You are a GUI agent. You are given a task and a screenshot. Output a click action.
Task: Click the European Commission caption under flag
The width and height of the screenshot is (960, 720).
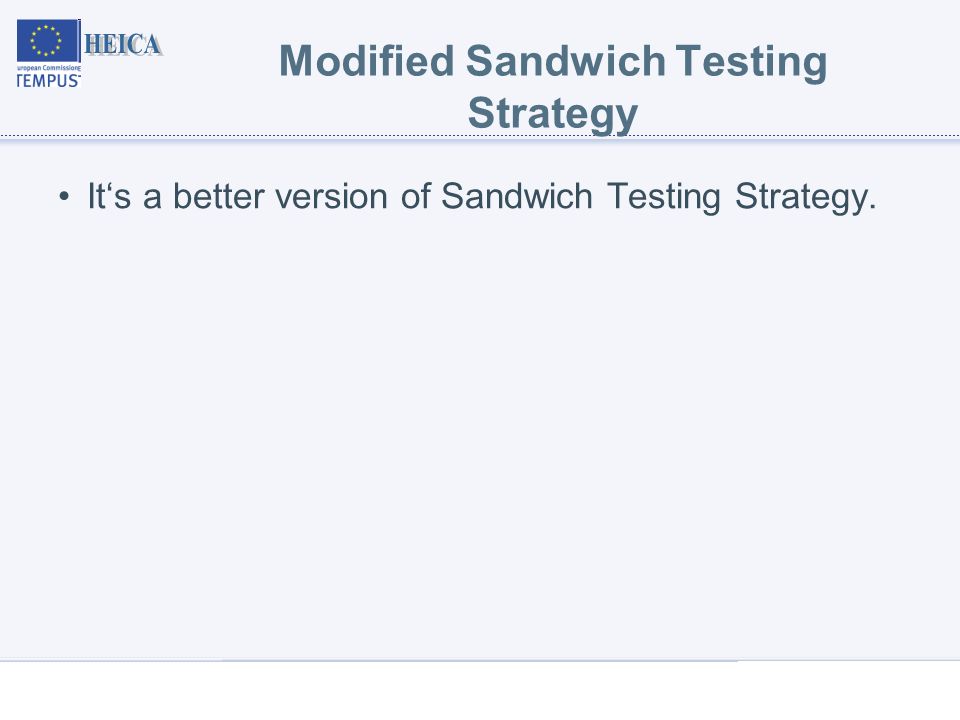click(x=48, y=67)
